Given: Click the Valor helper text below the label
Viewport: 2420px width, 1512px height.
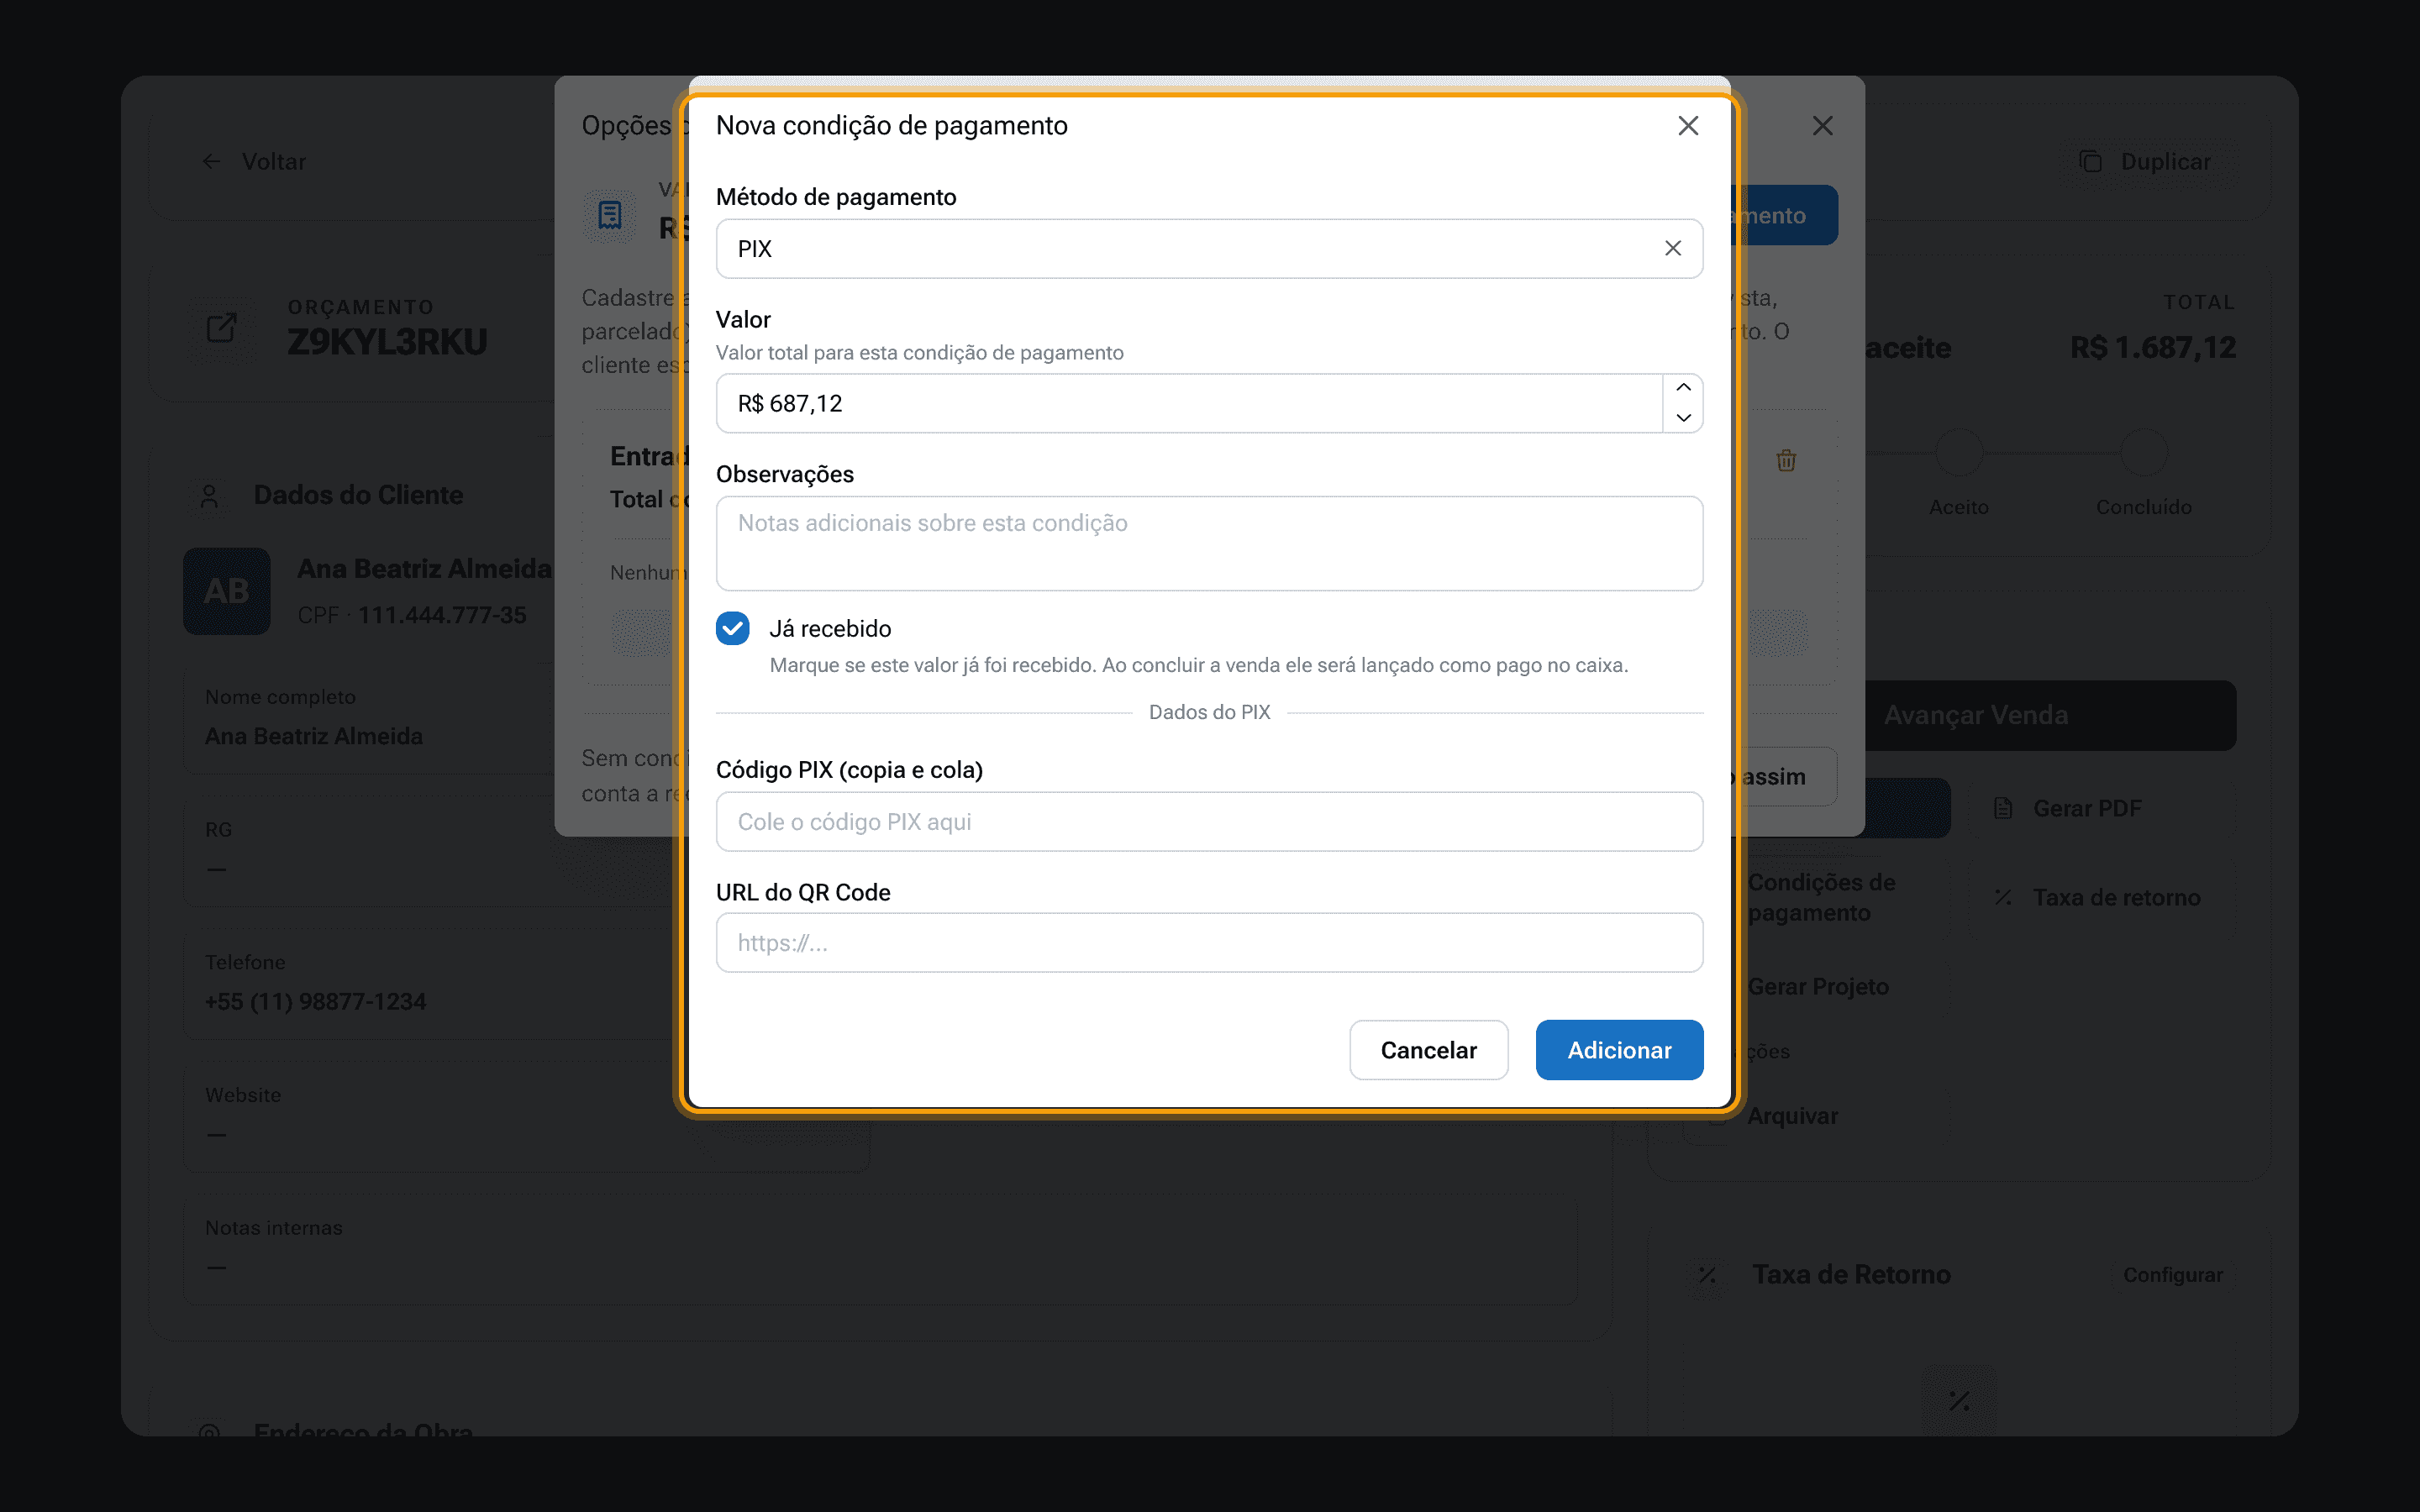Looking at the screenshot, I should point(920,353).
